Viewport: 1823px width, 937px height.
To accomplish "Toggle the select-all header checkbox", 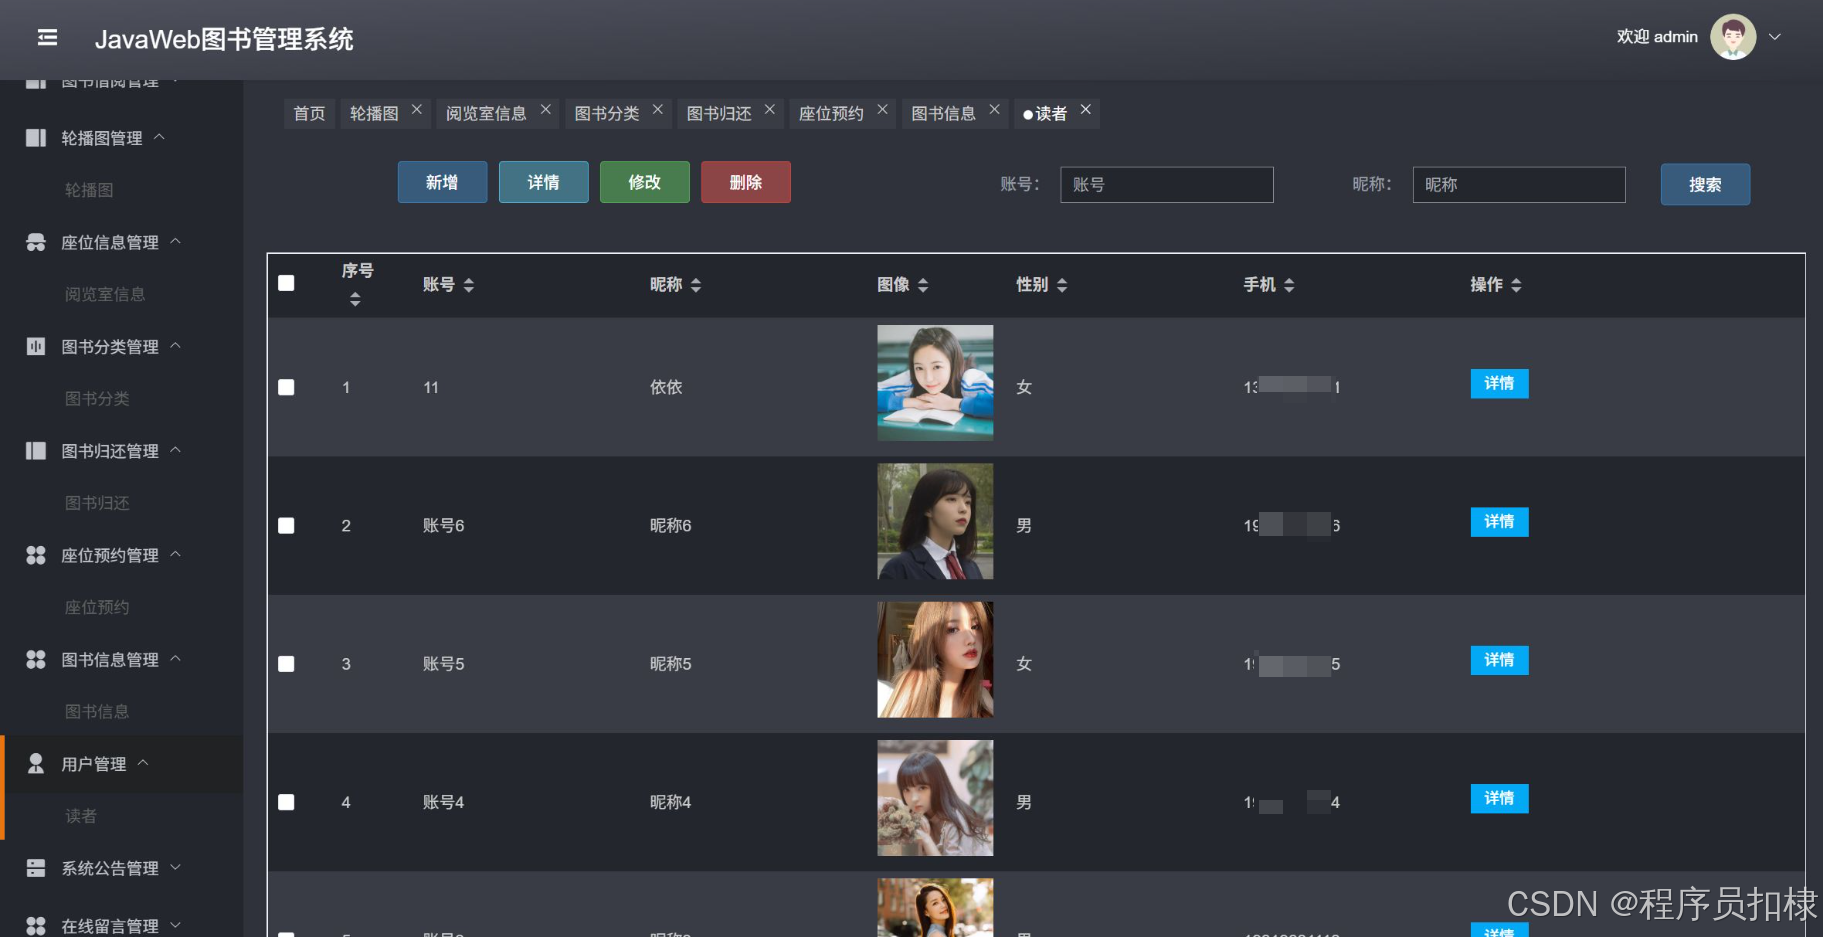I will click(x=286, y=283).
